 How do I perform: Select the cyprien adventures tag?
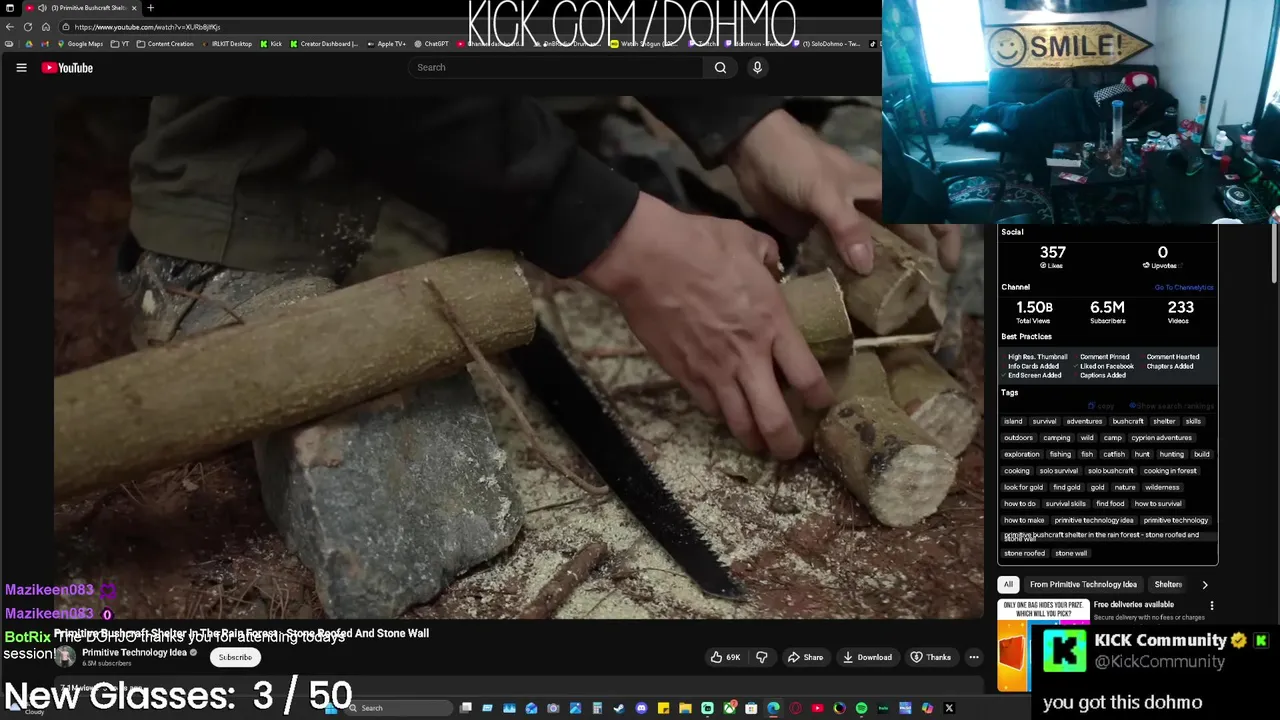point(1162,438)
